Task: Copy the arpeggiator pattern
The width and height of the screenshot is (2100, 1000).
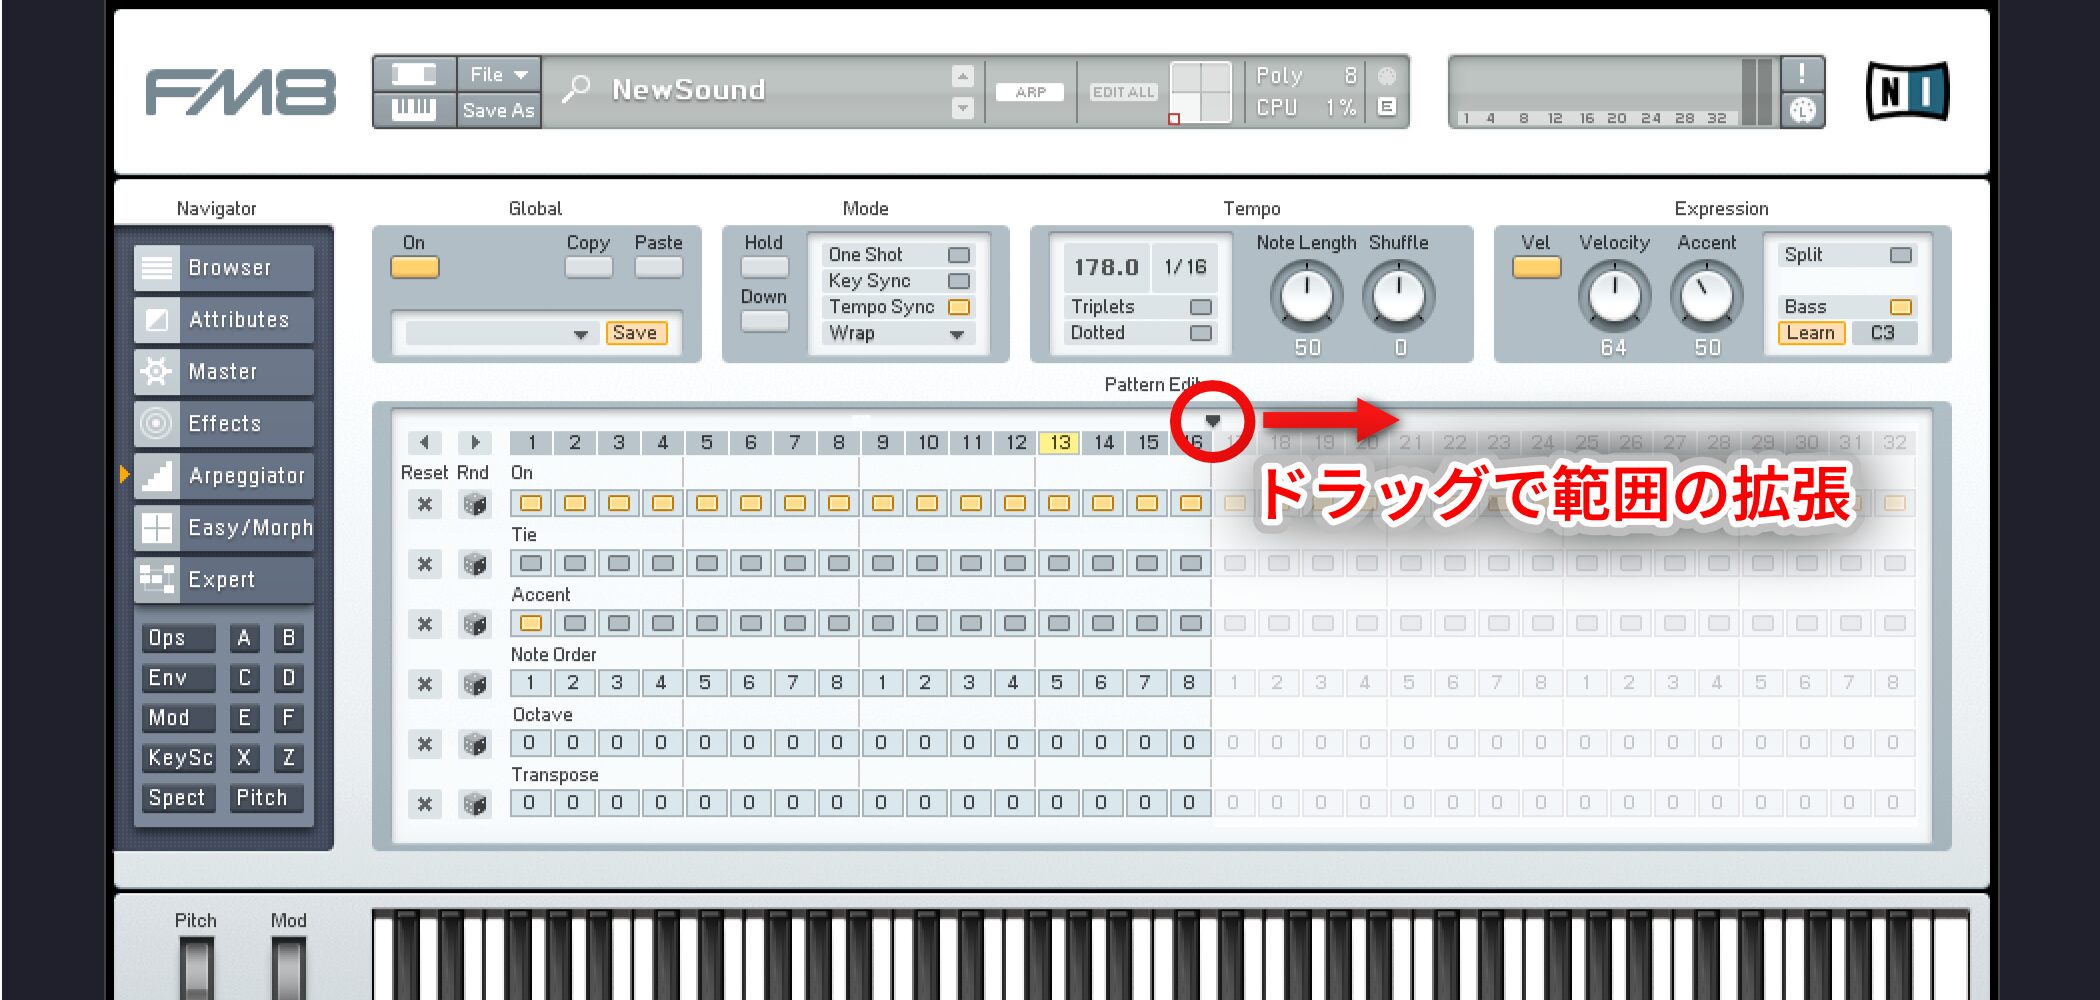Action: pyautogui.click(x=589, y=268)
